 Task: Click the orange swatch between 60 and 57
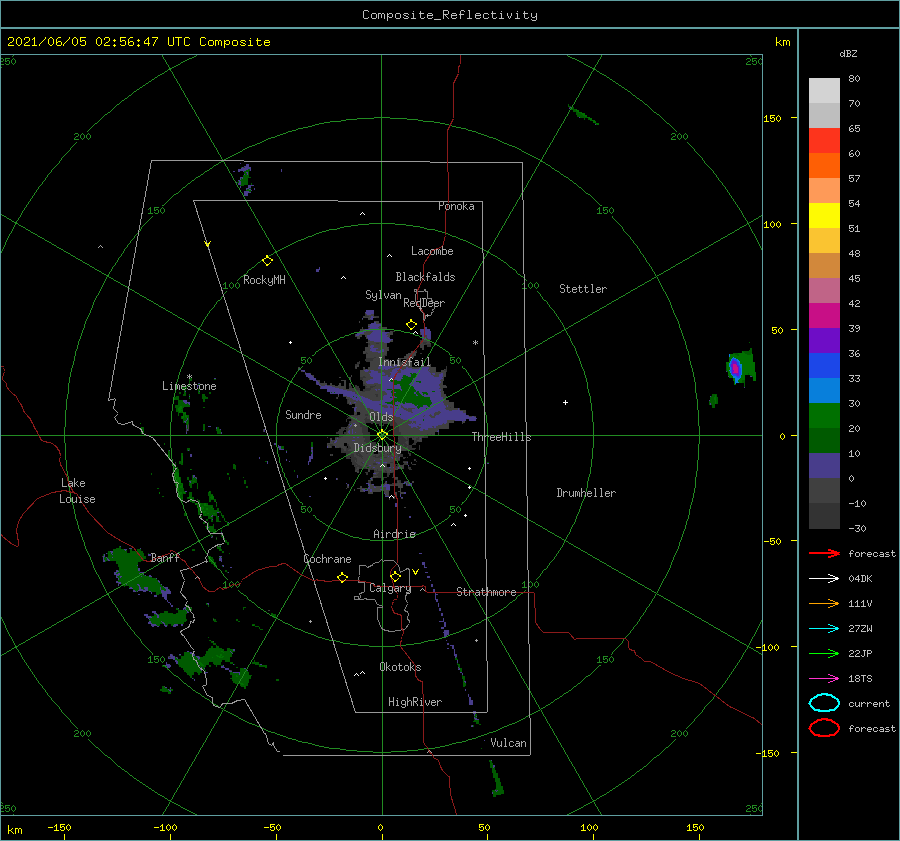click(824, 165)
